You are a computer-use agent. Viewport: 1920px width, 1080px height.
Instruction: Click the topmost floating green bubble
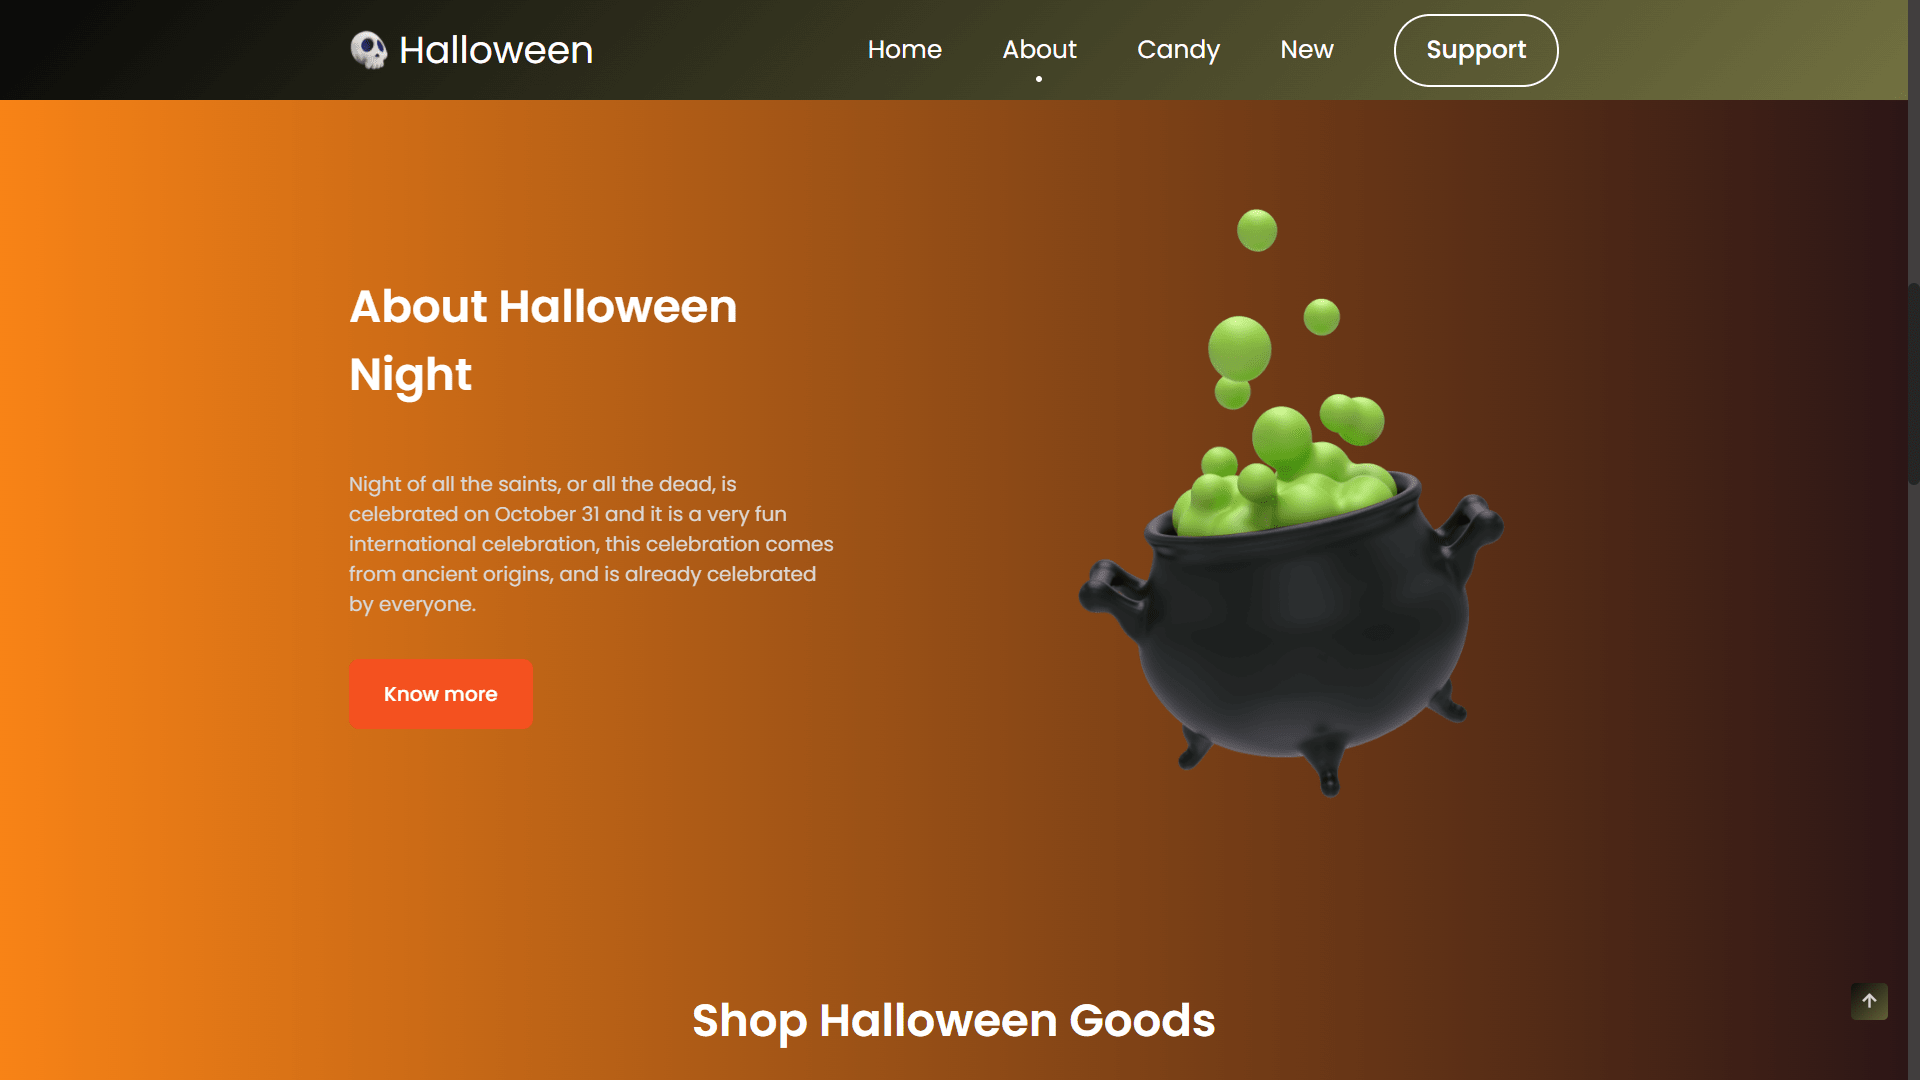point(1257,230)
